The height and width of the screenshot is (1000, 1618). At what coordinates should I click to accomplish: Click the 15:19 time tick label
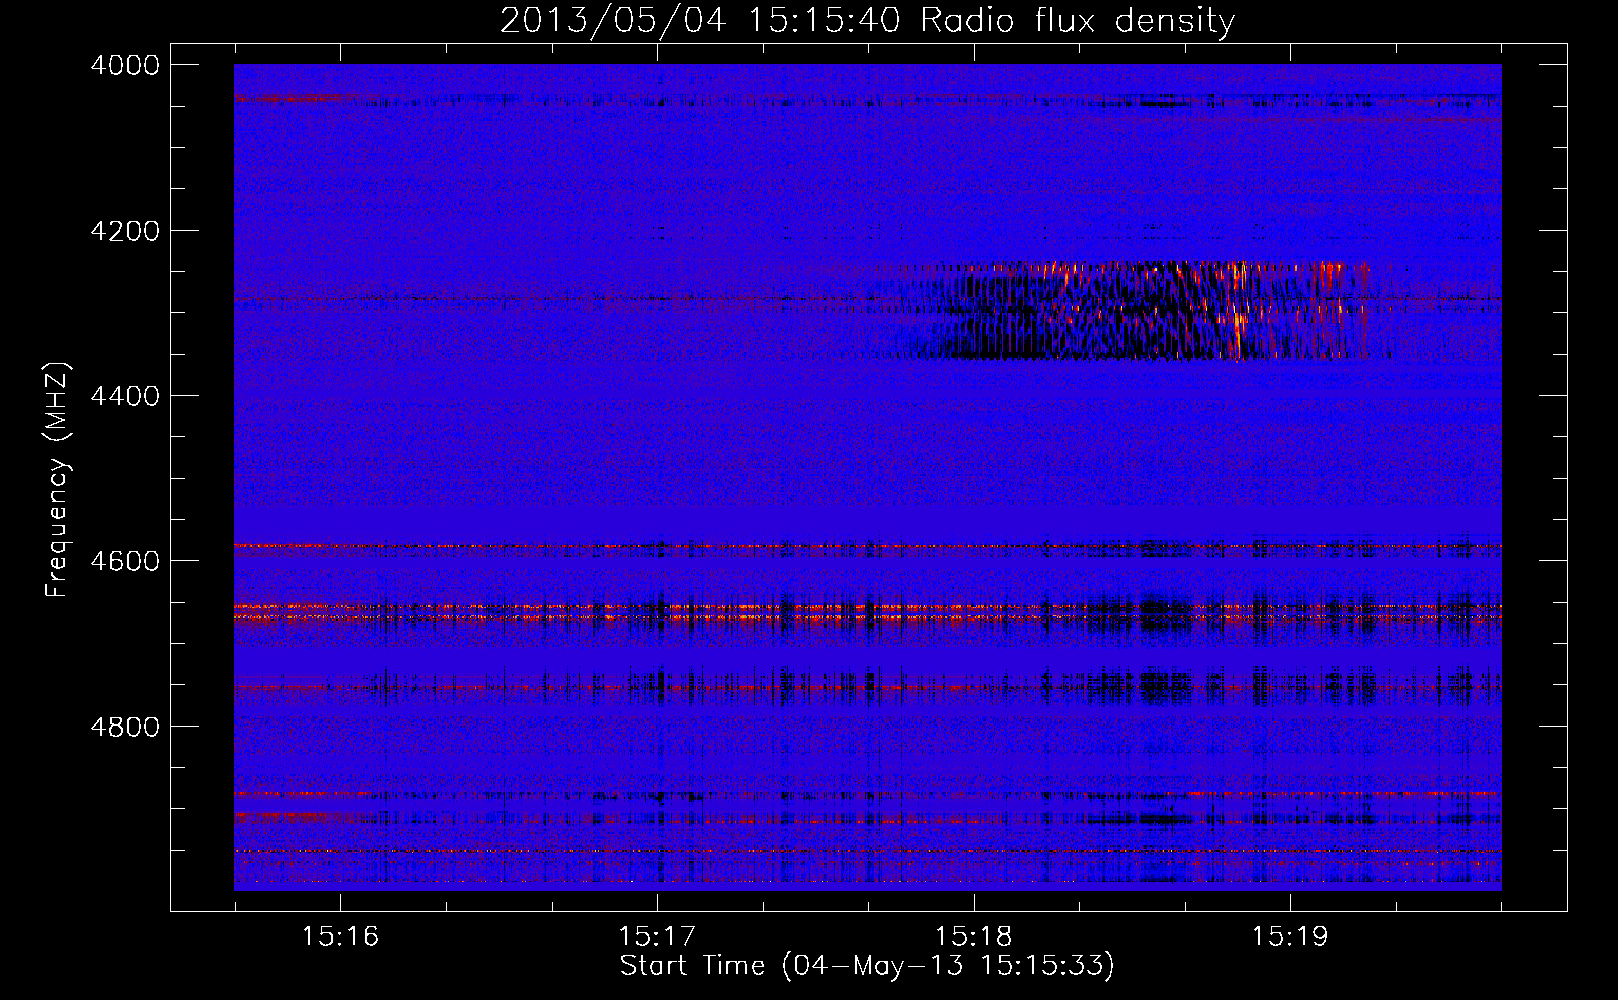(x=1290, y=936)
